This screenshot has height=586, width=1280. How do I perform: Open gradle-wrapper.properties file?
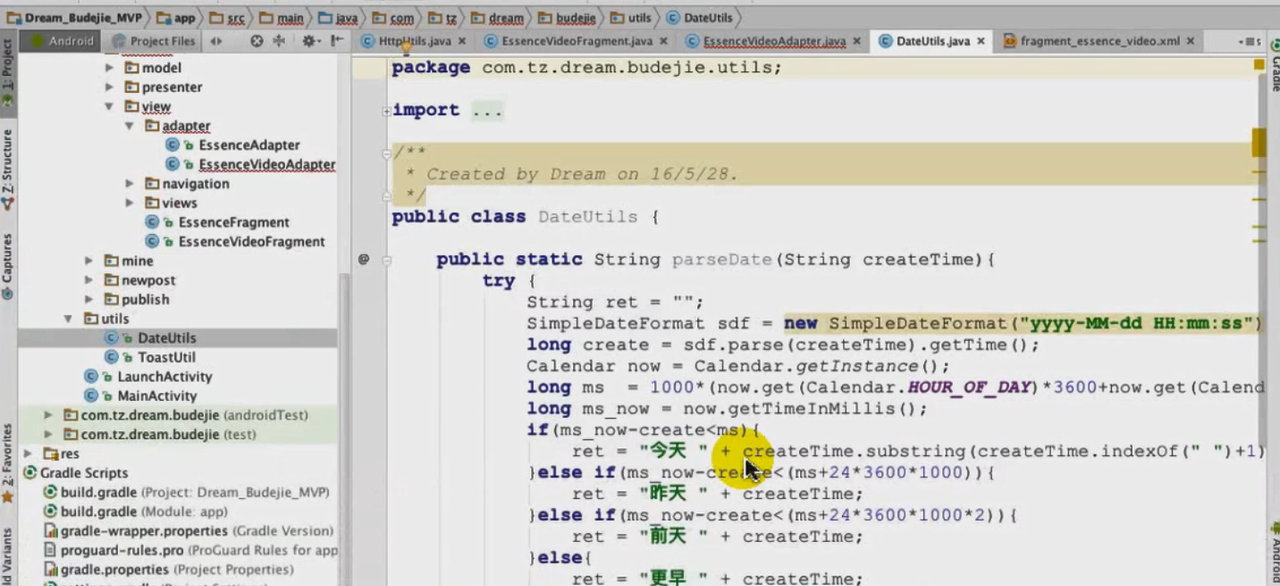[189, 530]
